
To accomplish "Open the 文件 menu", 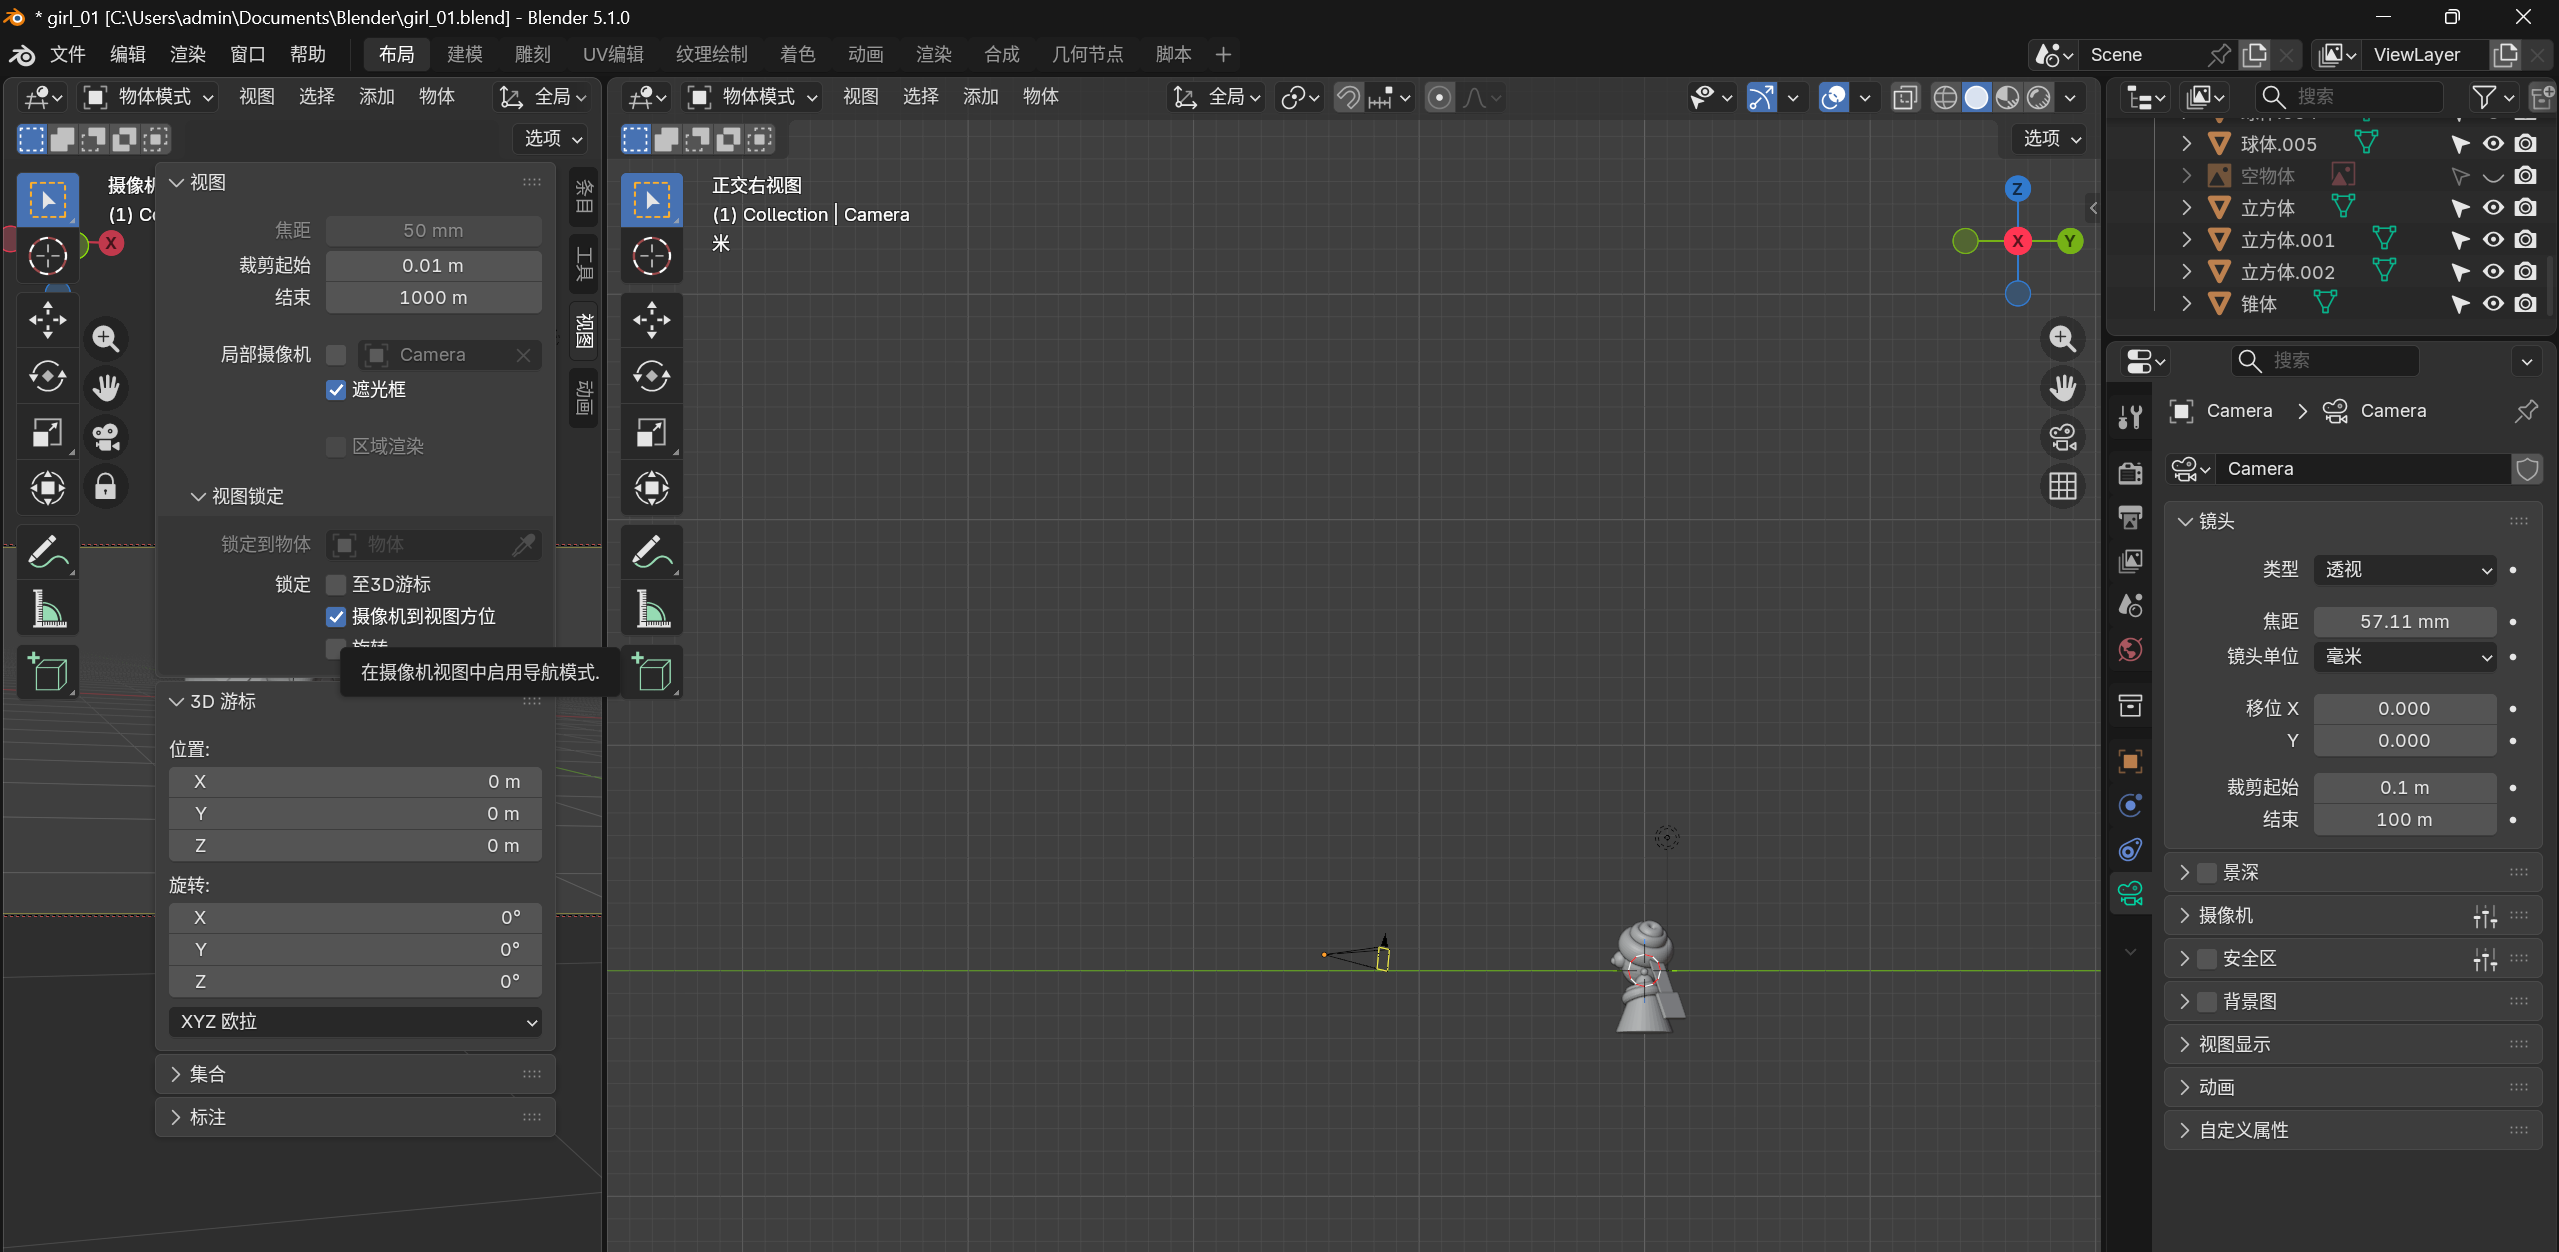I will pos(67,54).
